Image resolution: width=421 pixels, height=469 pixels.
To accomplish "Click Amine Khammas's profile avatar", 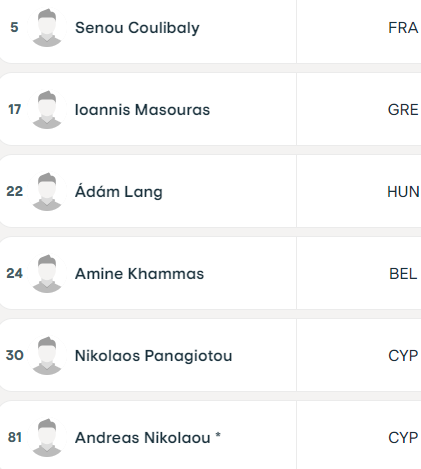I will [x=47, y=273].
